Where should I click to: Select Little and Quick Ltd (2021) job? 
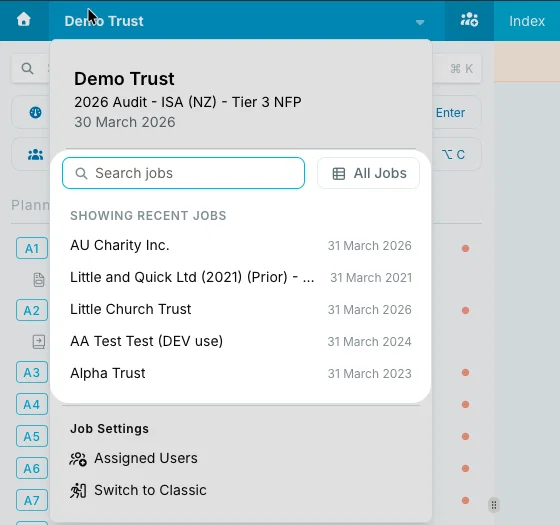tap(241, 277)
